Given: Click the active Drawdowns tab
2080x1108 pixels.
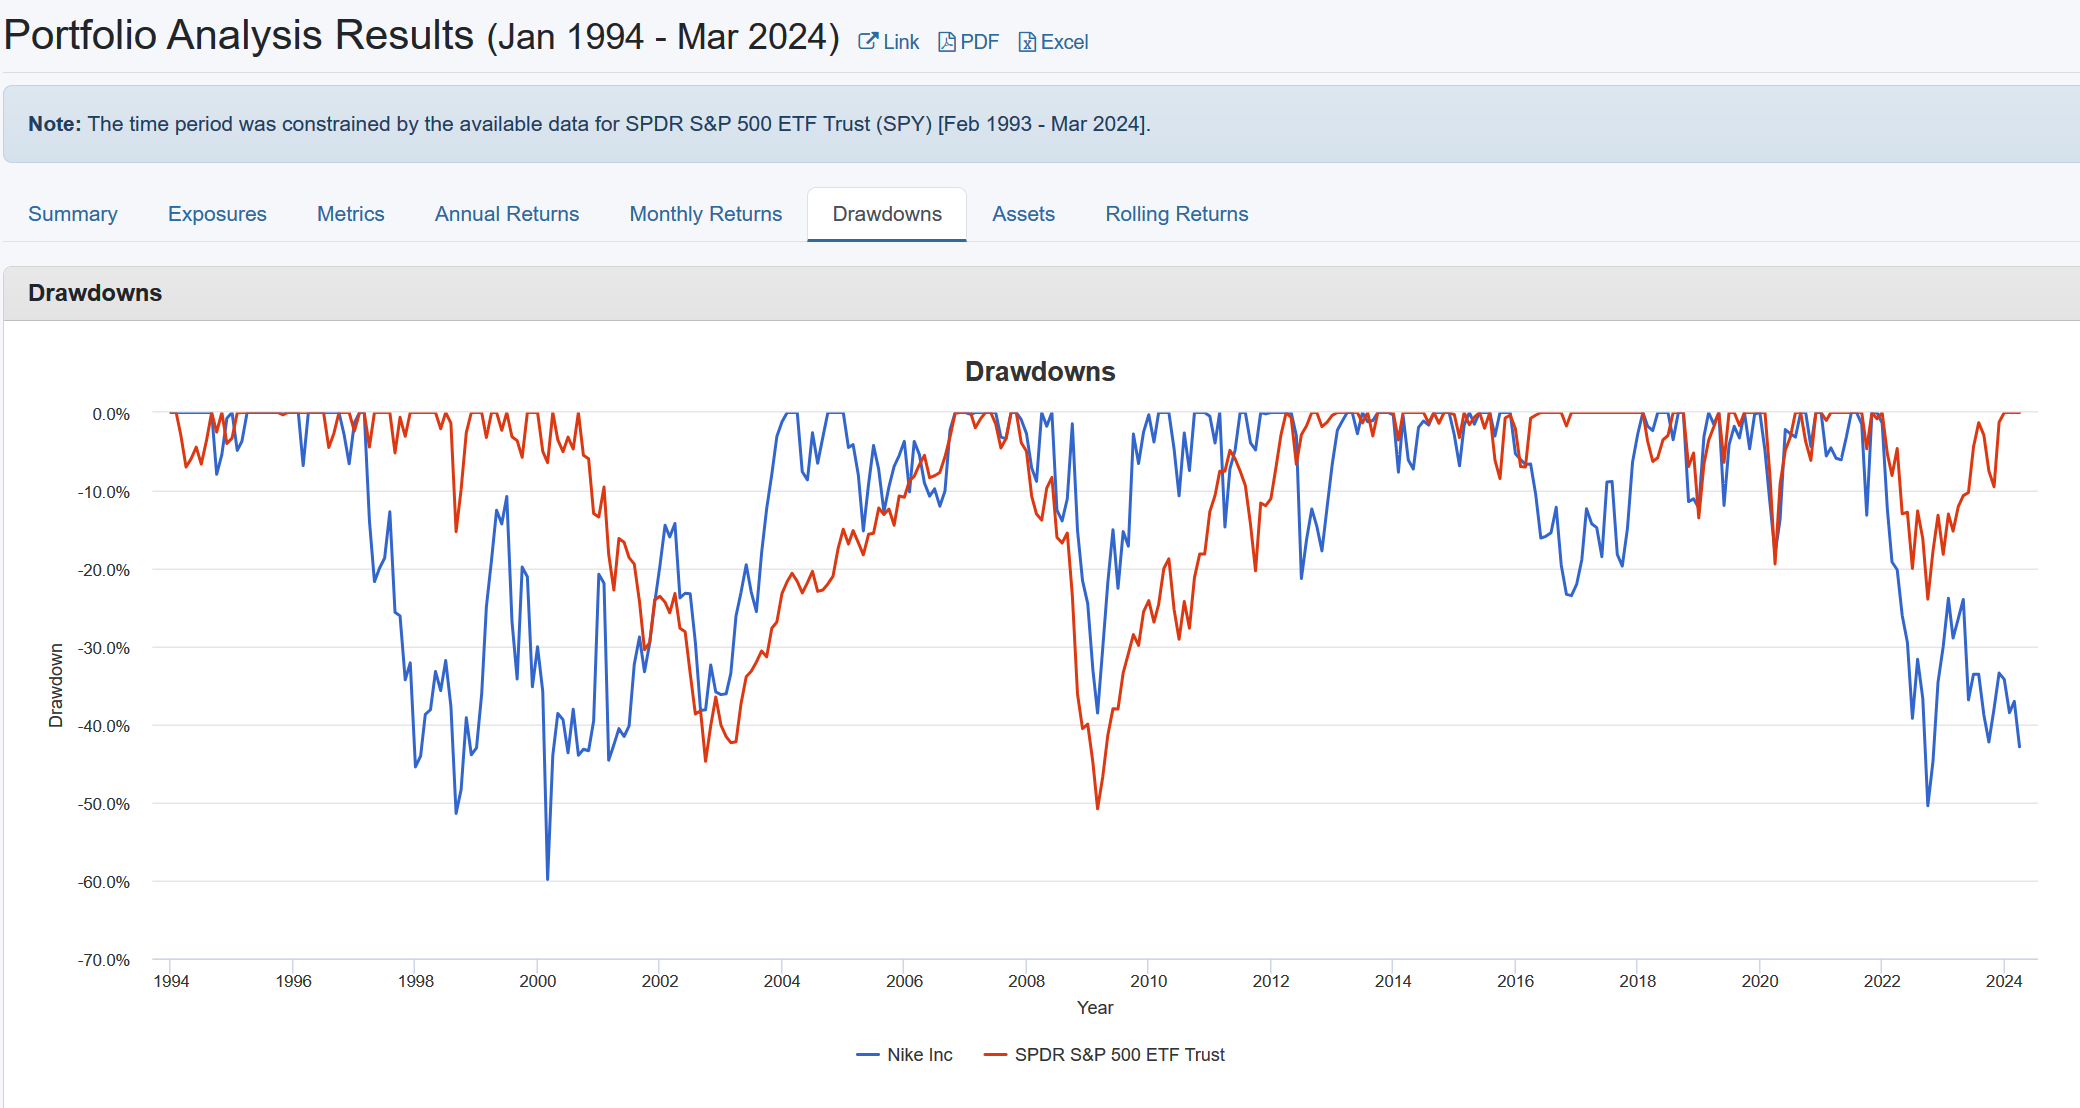Looking at the screenshot, I should (887, 214).
